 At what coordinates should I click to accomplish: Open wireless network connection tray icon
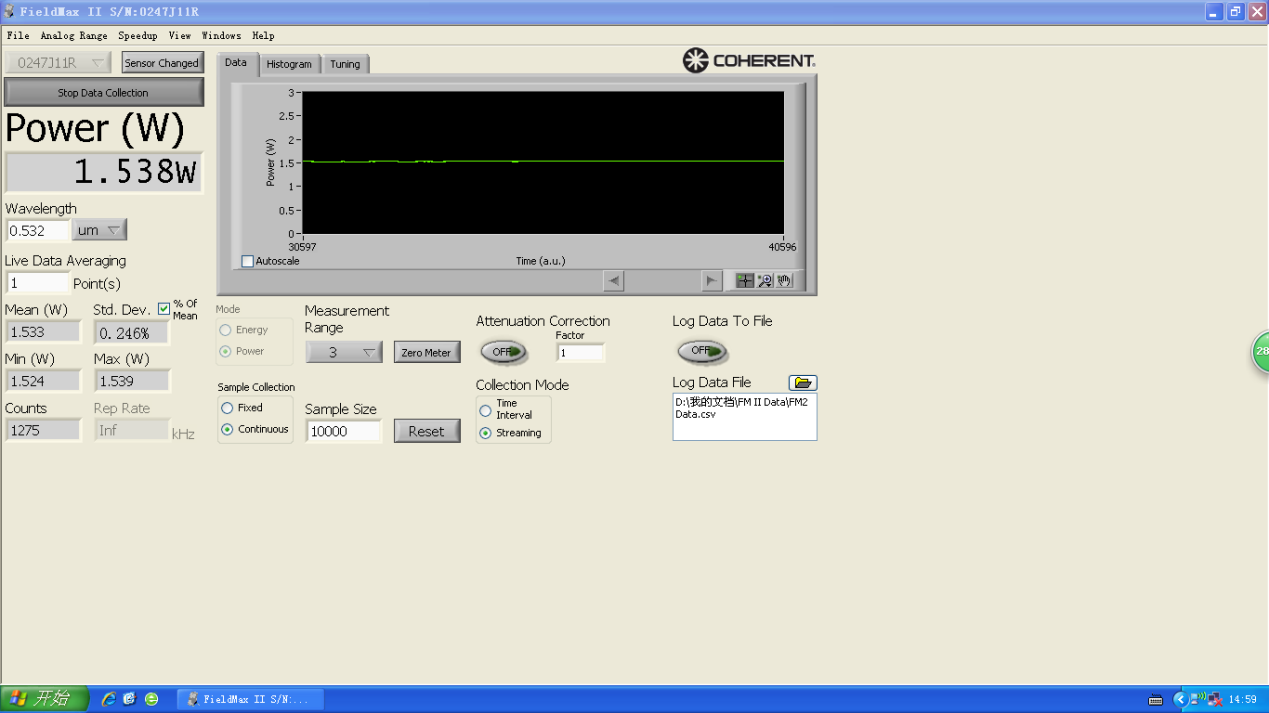(1197, 699)
